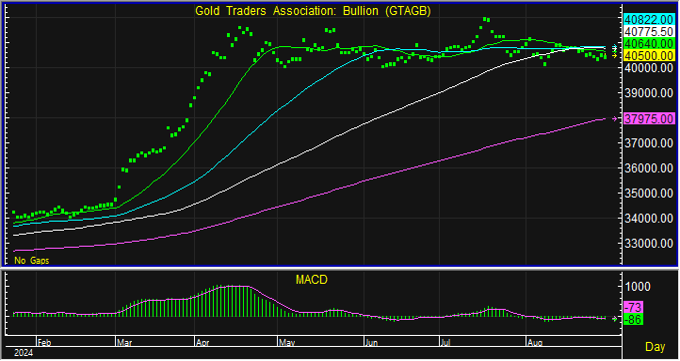Viewport: 680px width, 361px height.
Task: Click the 37000.00 price axis label
Action: [x=649, y=143]
